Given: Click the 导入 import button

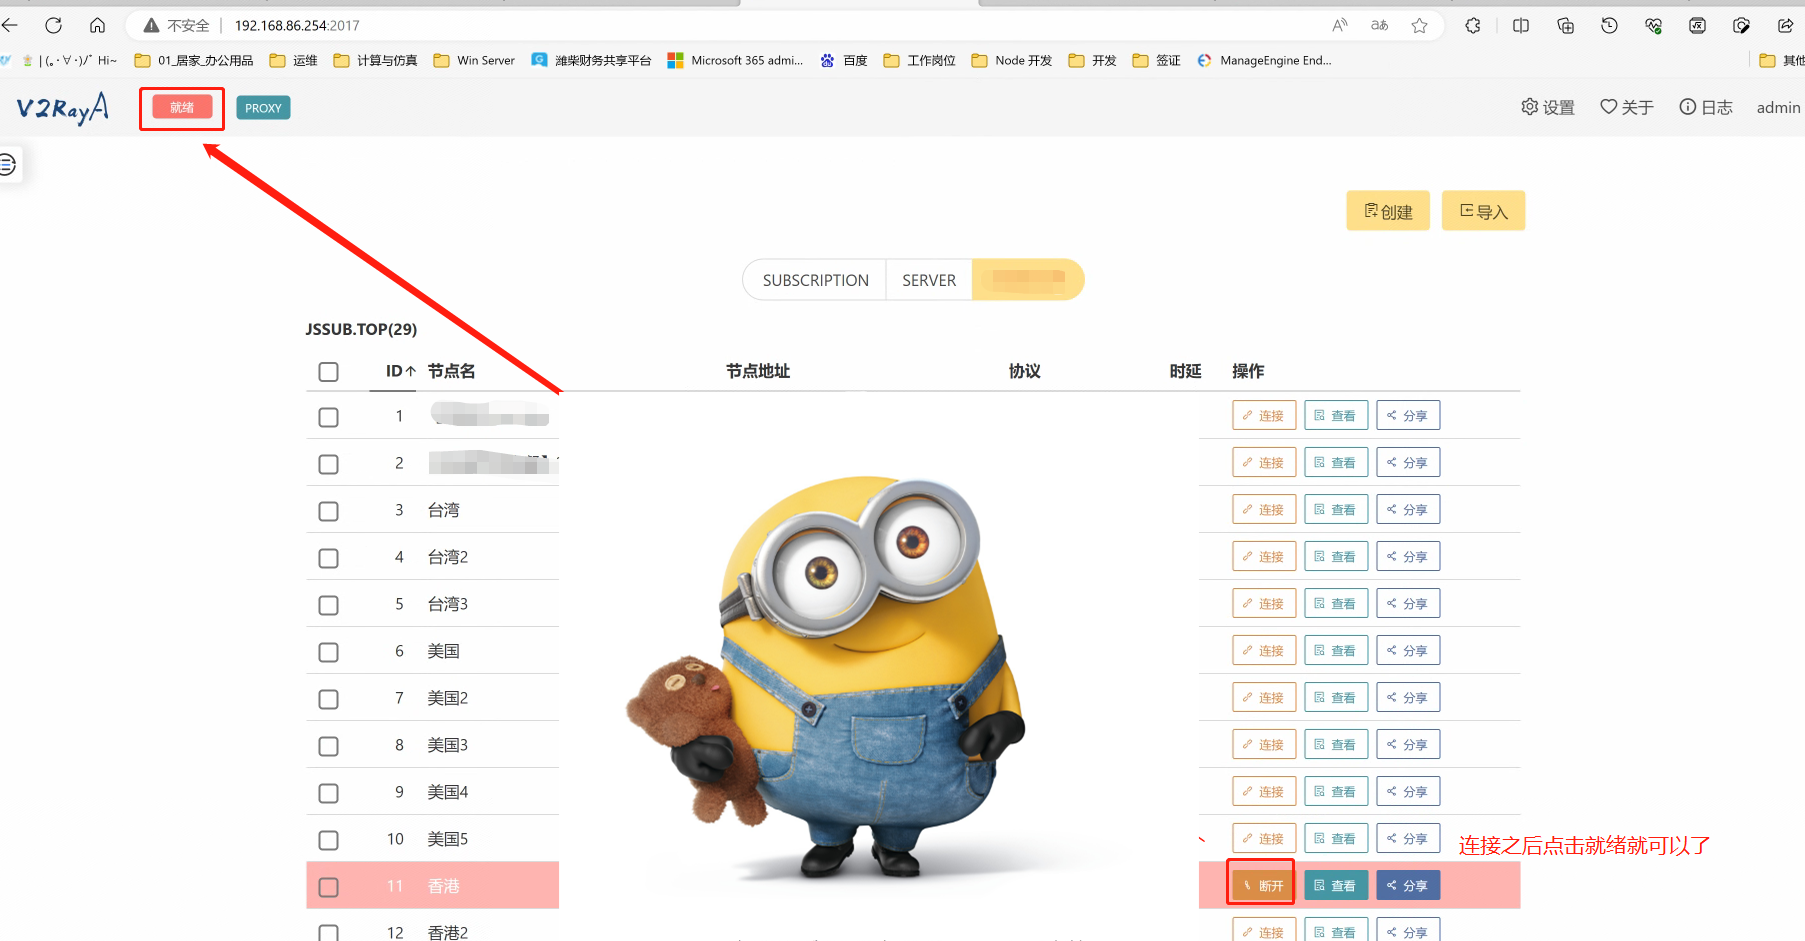Looking at the screenshot, I should tap(1483, 211).
